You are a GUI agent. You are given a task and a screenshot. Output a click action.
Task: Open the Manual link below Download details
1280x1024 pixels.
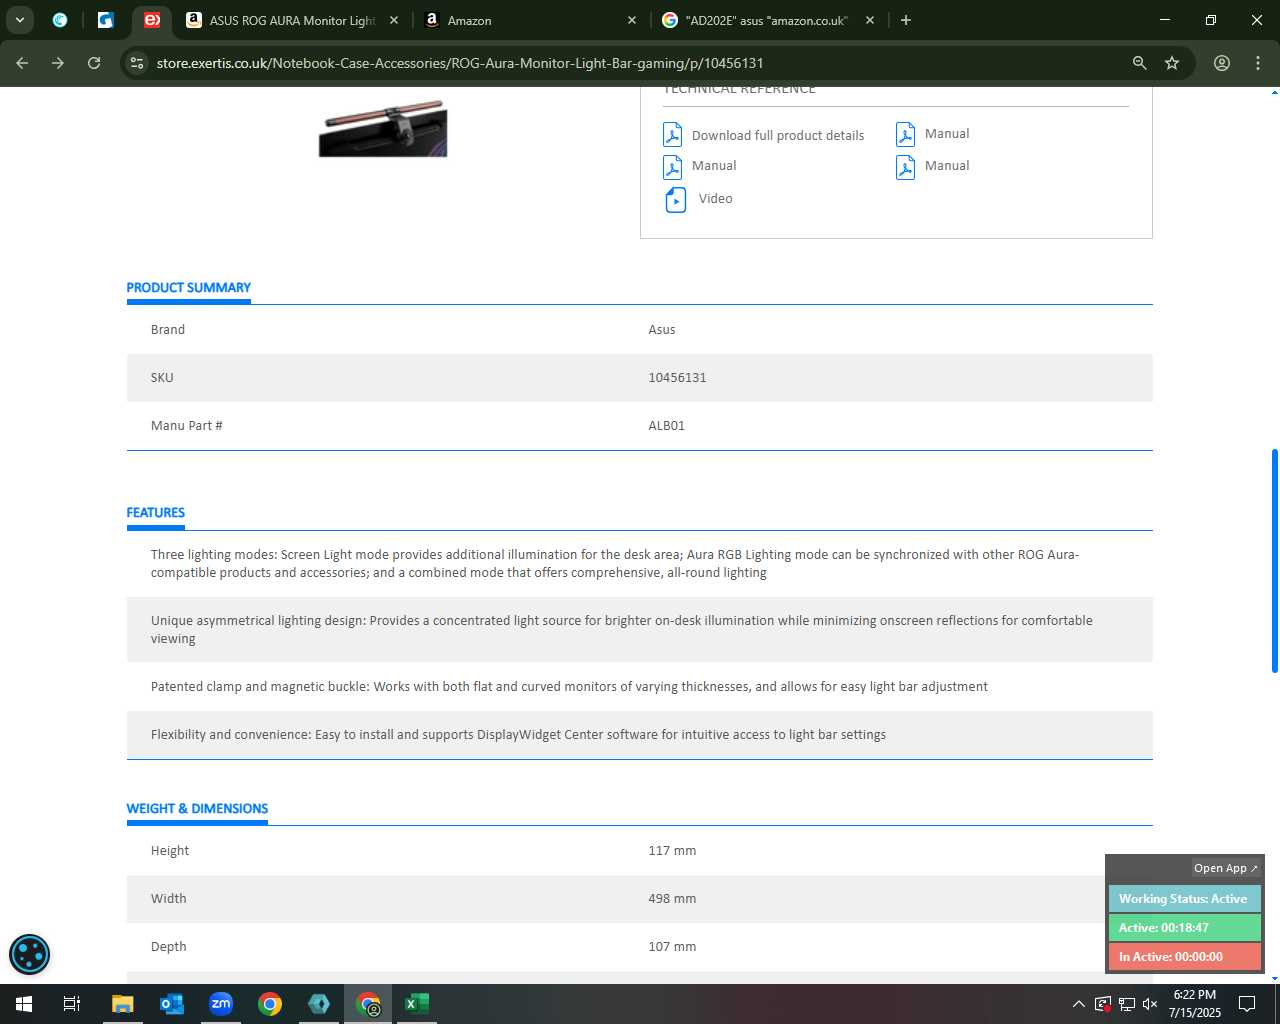coord(714,166)
